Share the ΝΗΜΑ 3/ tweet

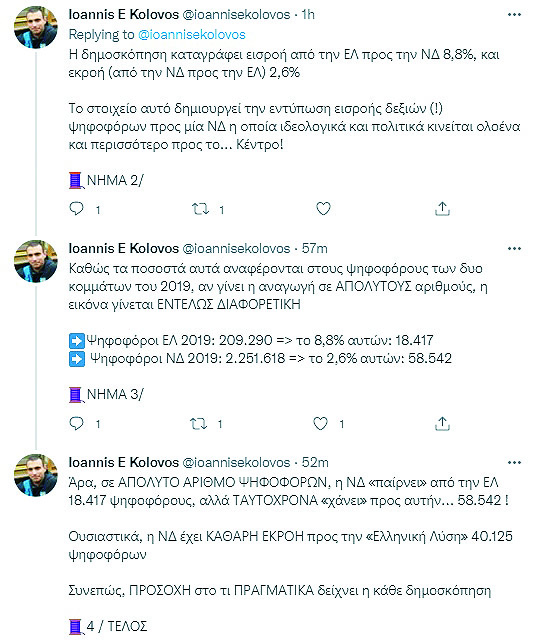coord(442,424)
